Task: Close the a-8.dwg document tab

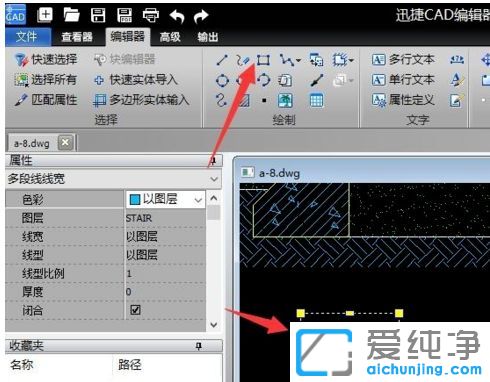Action: point(65,143)
